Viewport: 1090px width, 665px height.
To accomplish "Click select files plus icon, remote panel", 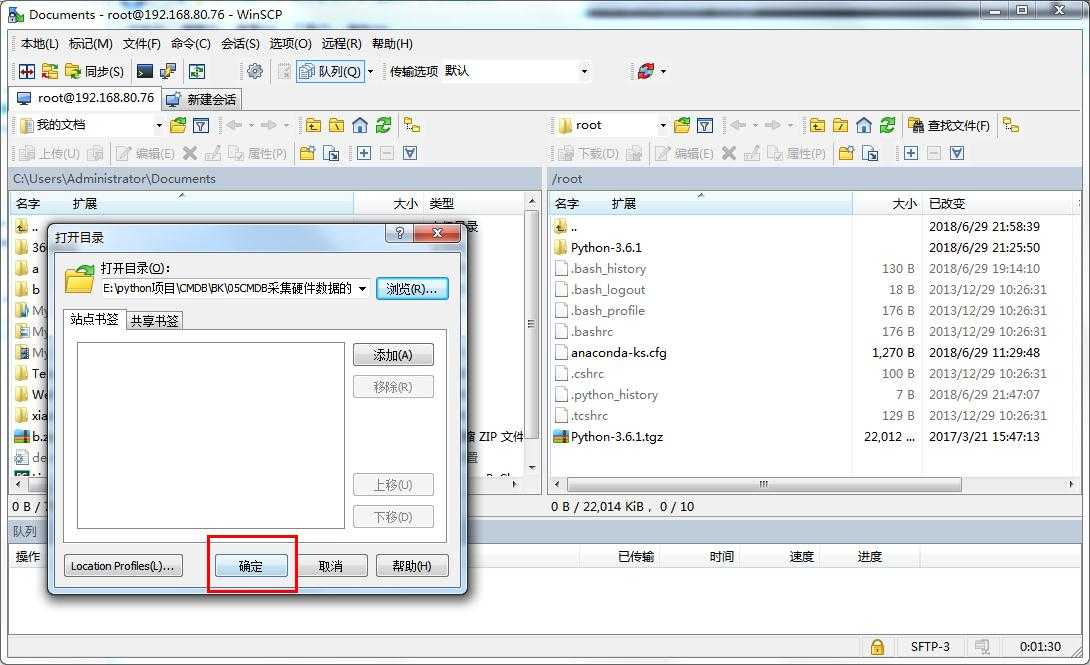I will [x=911, y=153].
